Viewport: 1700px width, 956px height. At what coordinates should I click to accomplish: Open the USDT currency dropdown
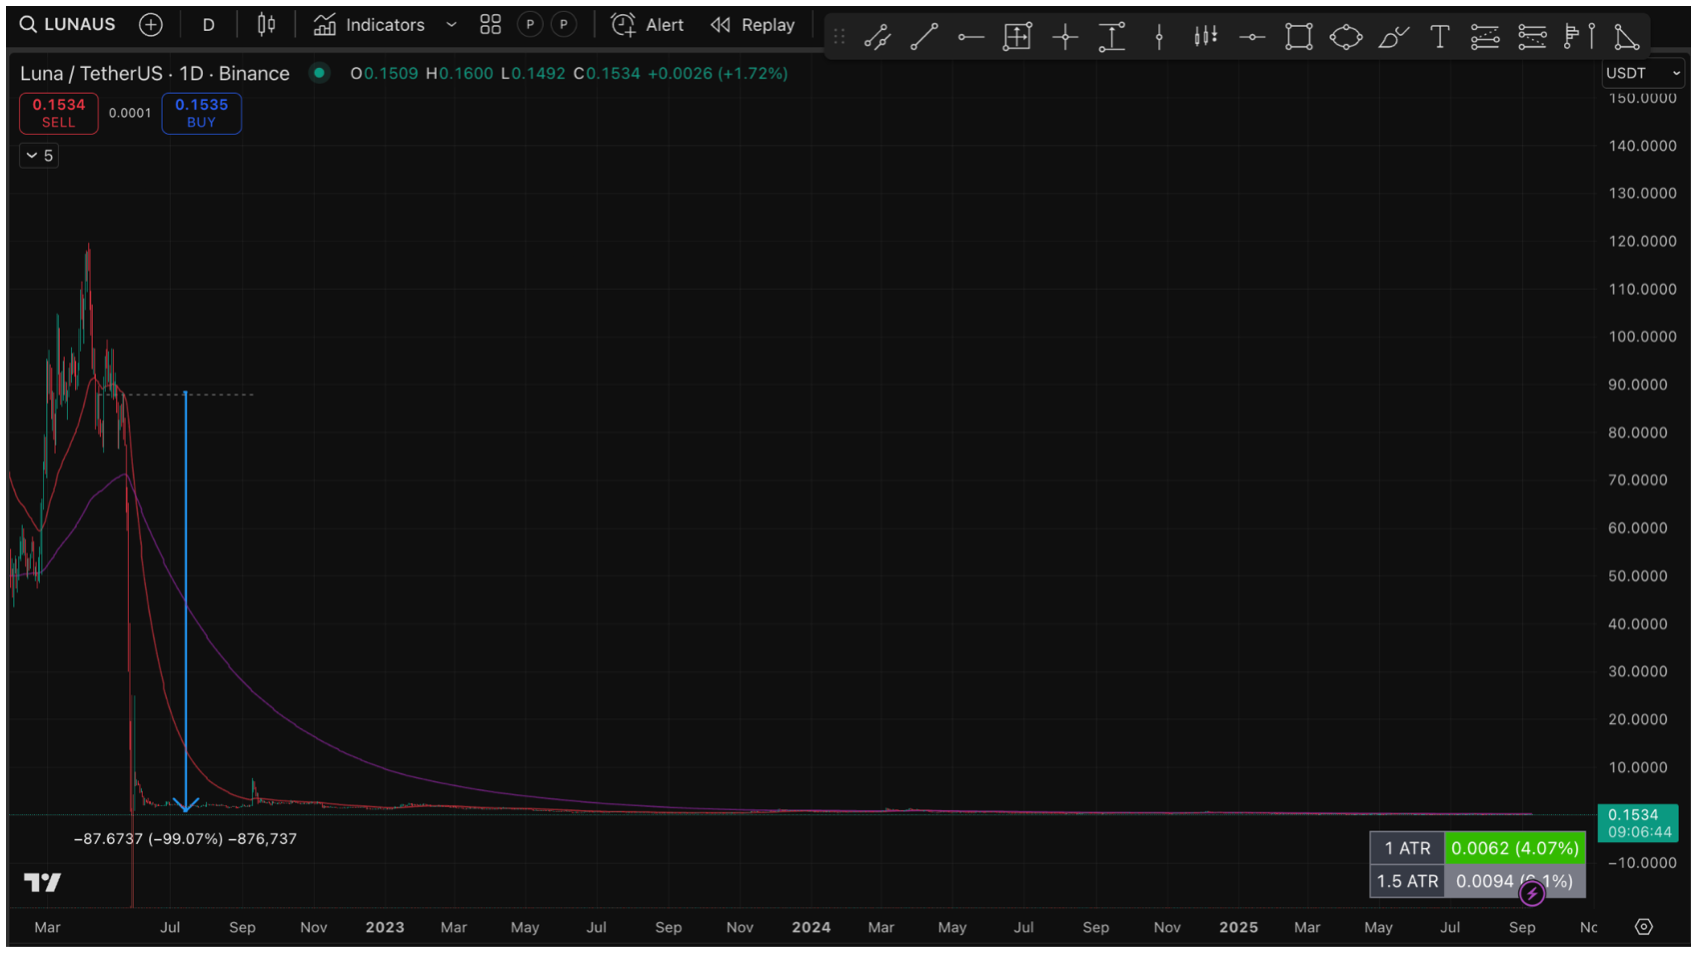1642,73
